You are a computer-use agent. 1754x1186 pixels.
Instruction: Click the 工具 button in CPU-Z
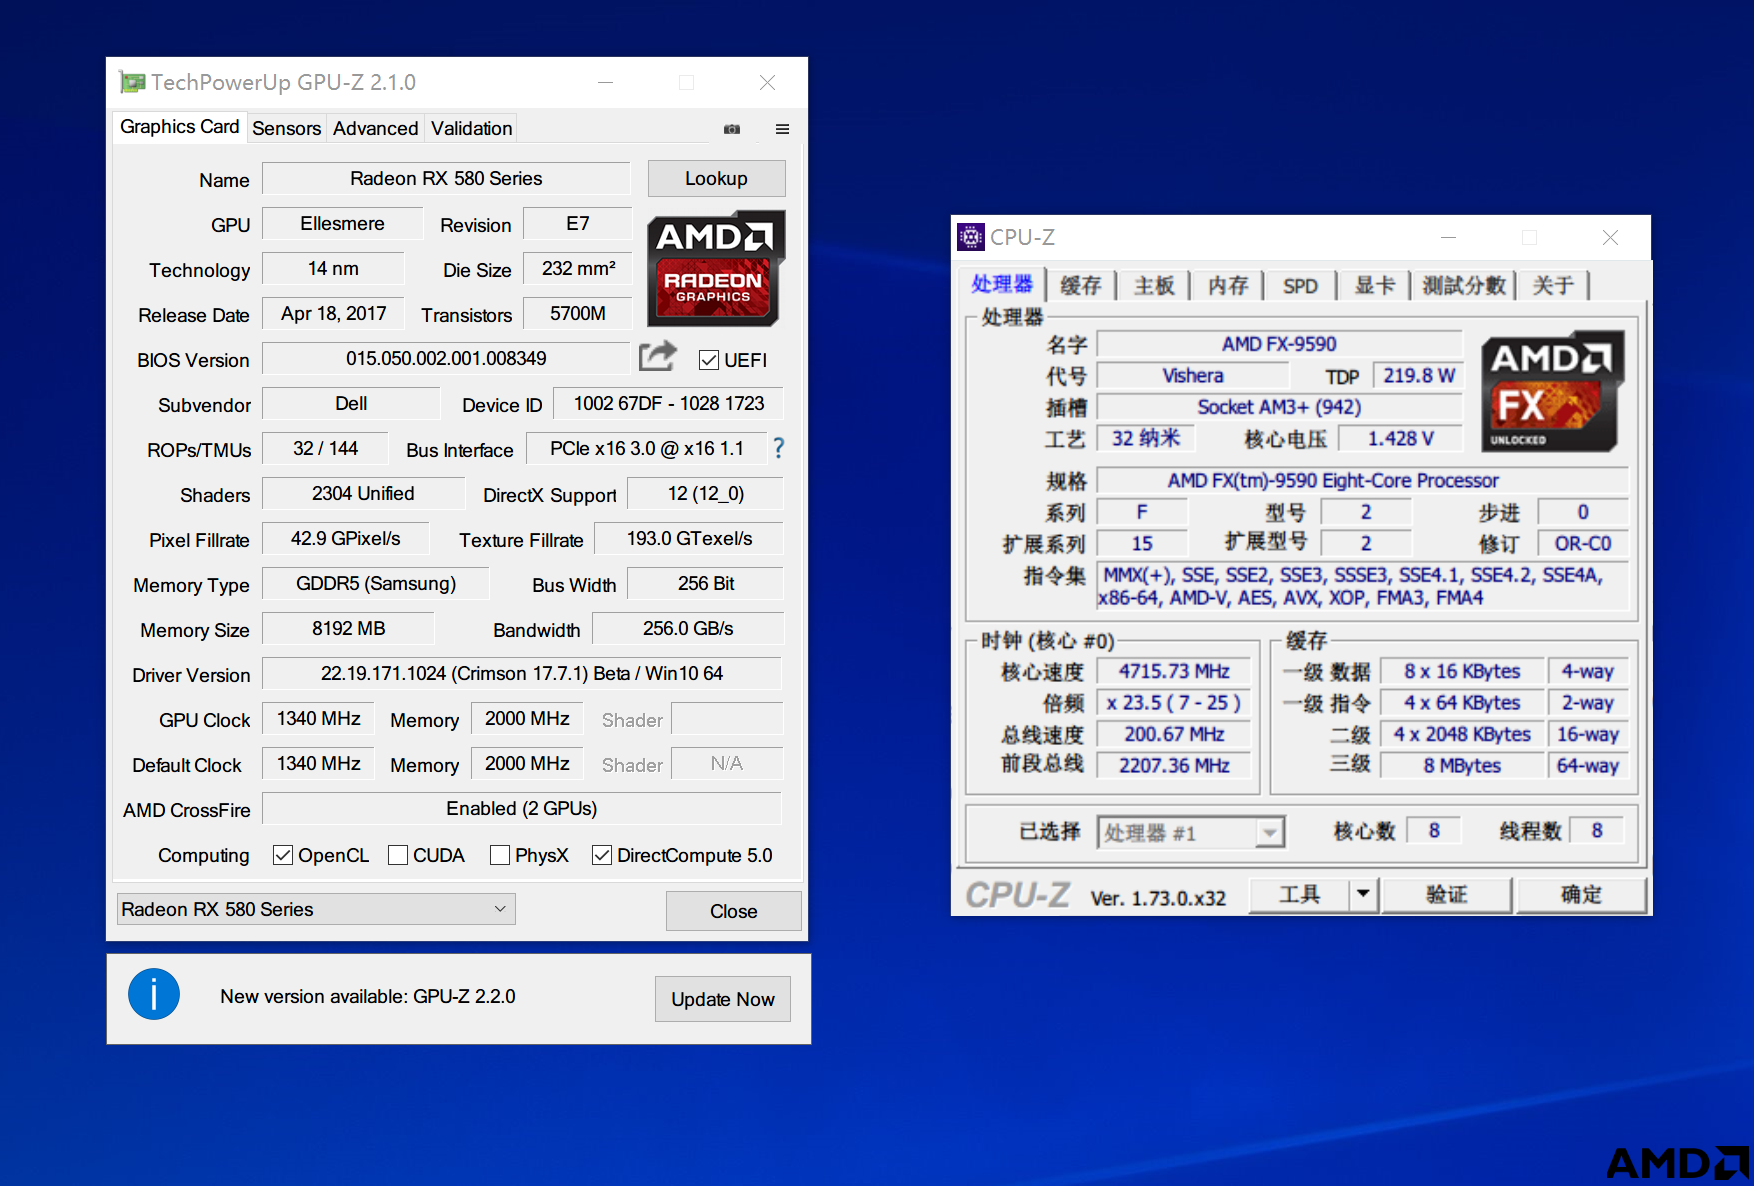pyautogui.click(x=1299, y=894)
